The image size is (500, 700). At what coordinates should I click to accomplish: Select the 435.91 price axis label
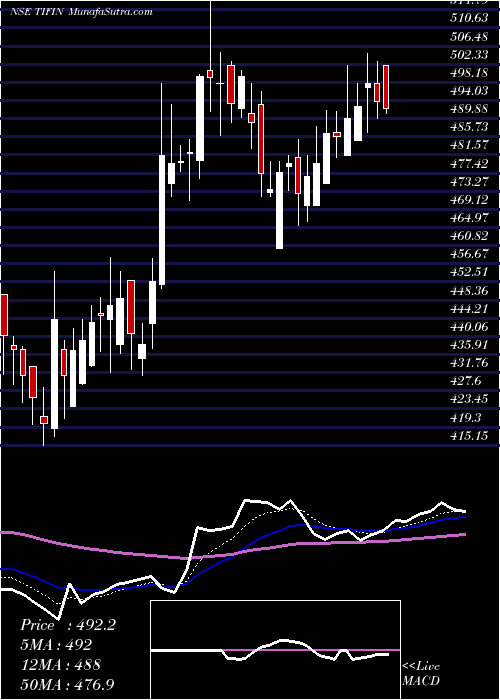[469, 345]
